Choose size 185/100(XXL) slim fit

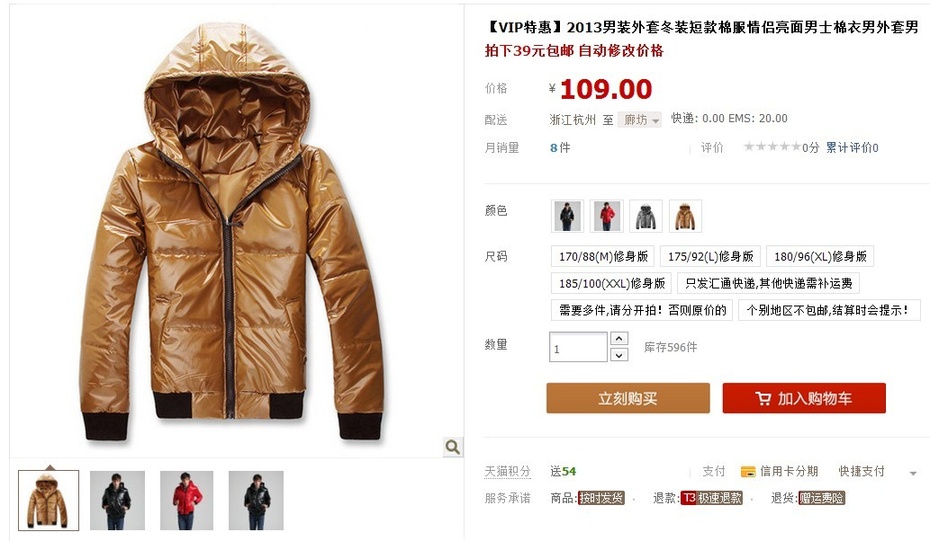pos(611,283)
